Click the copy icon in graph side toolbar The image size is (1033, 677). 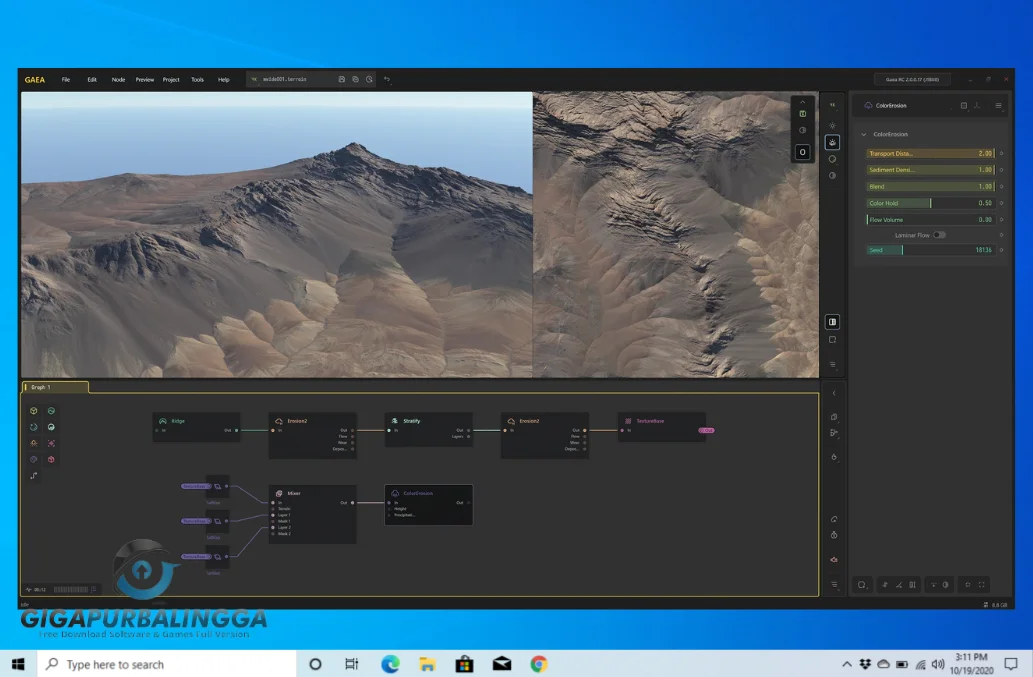click(x=834, y=417)
